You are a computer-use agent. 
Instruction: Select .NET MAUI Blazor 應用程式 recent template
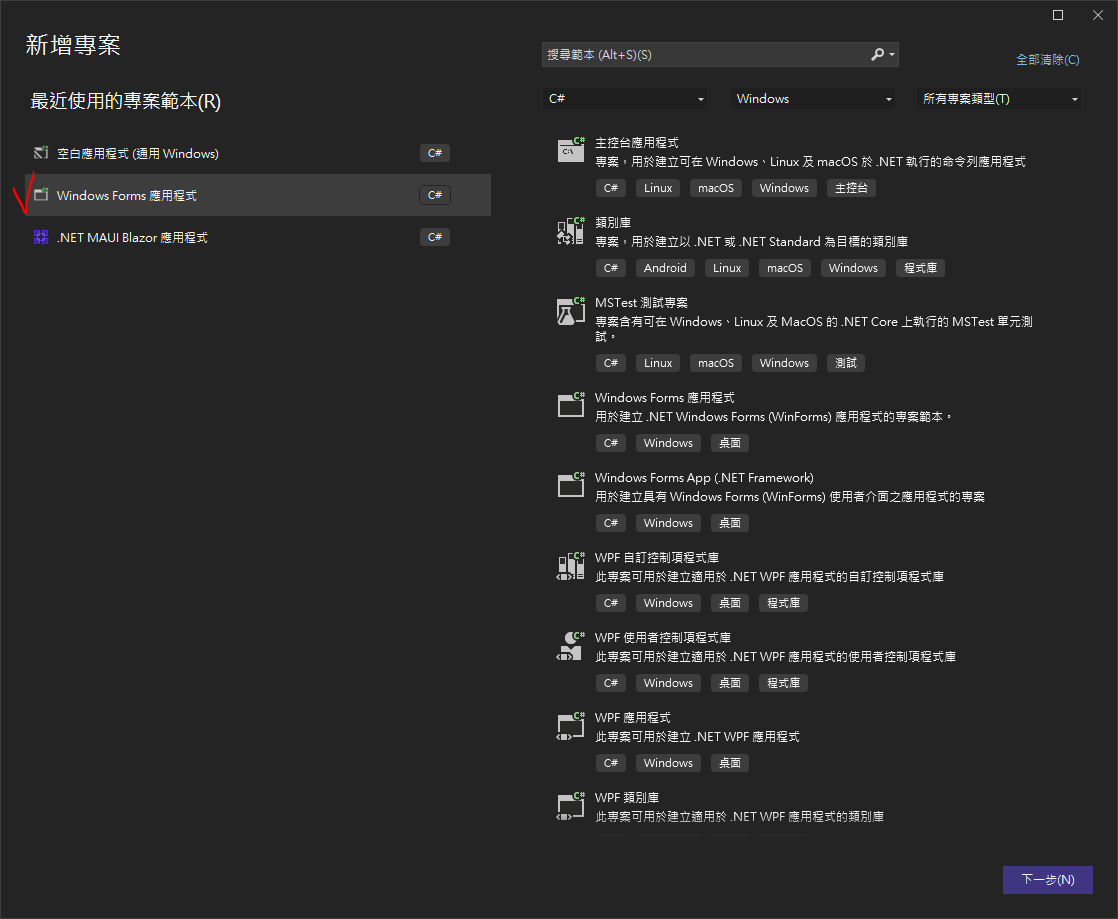257,237
